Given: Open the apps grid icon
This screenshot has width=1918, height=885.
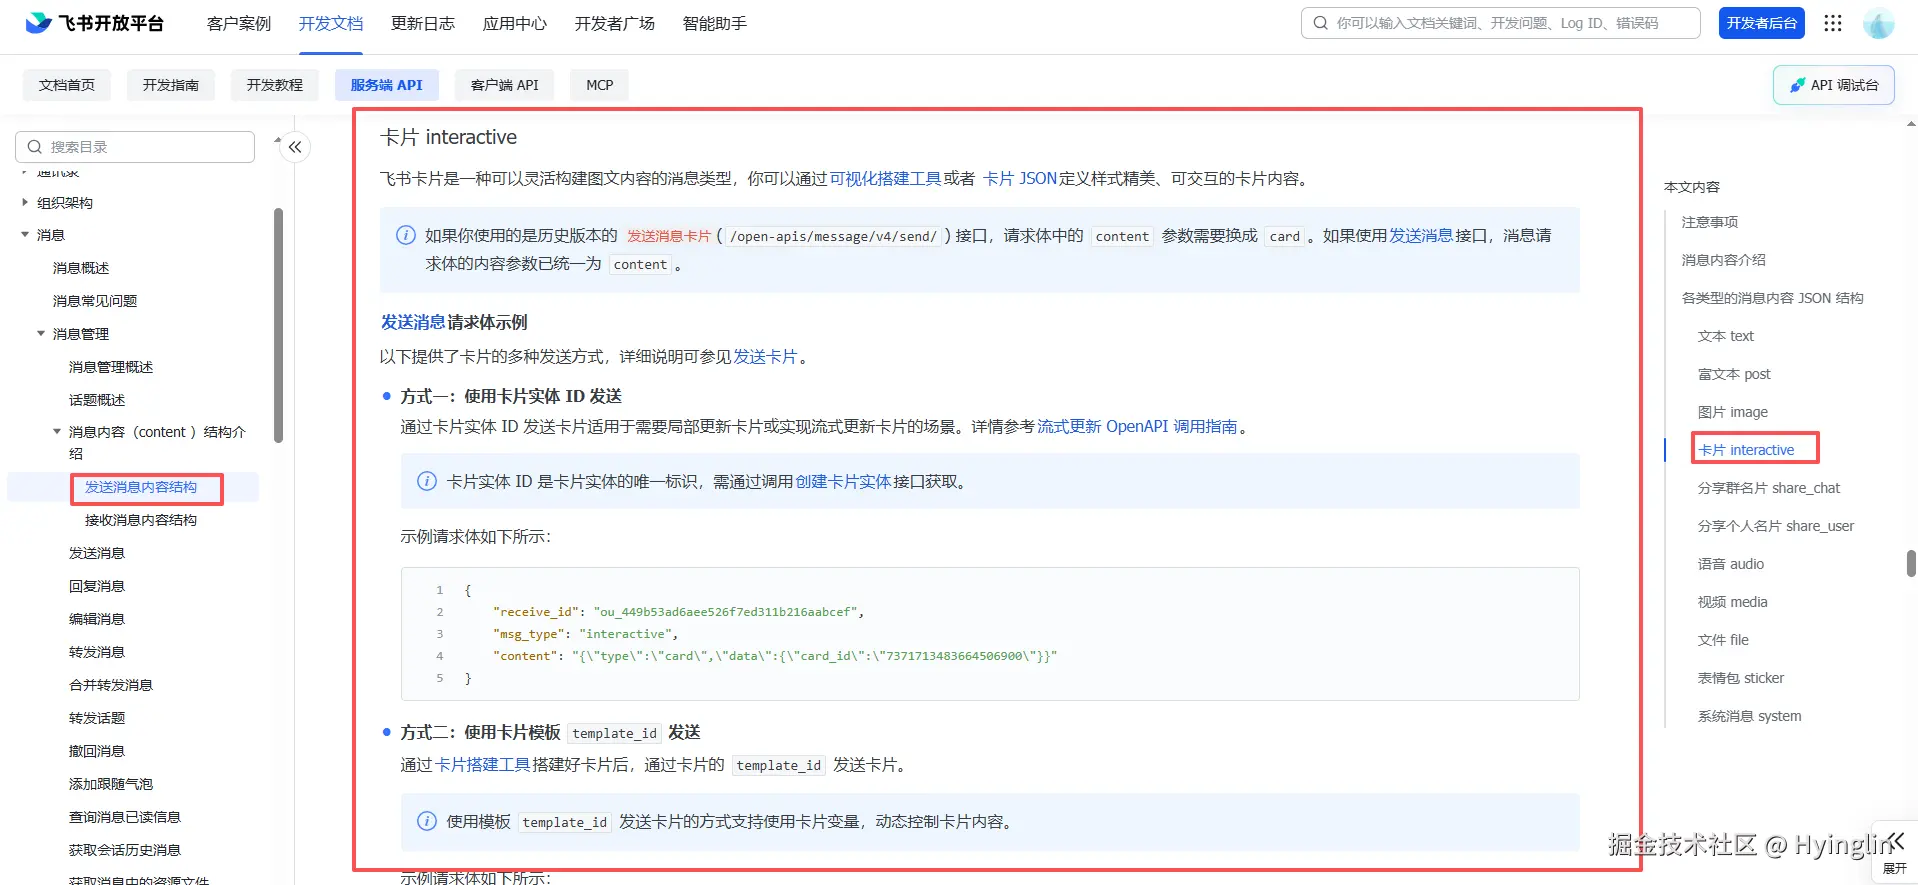Looking at the screenshot, I should pos(1833,23).
